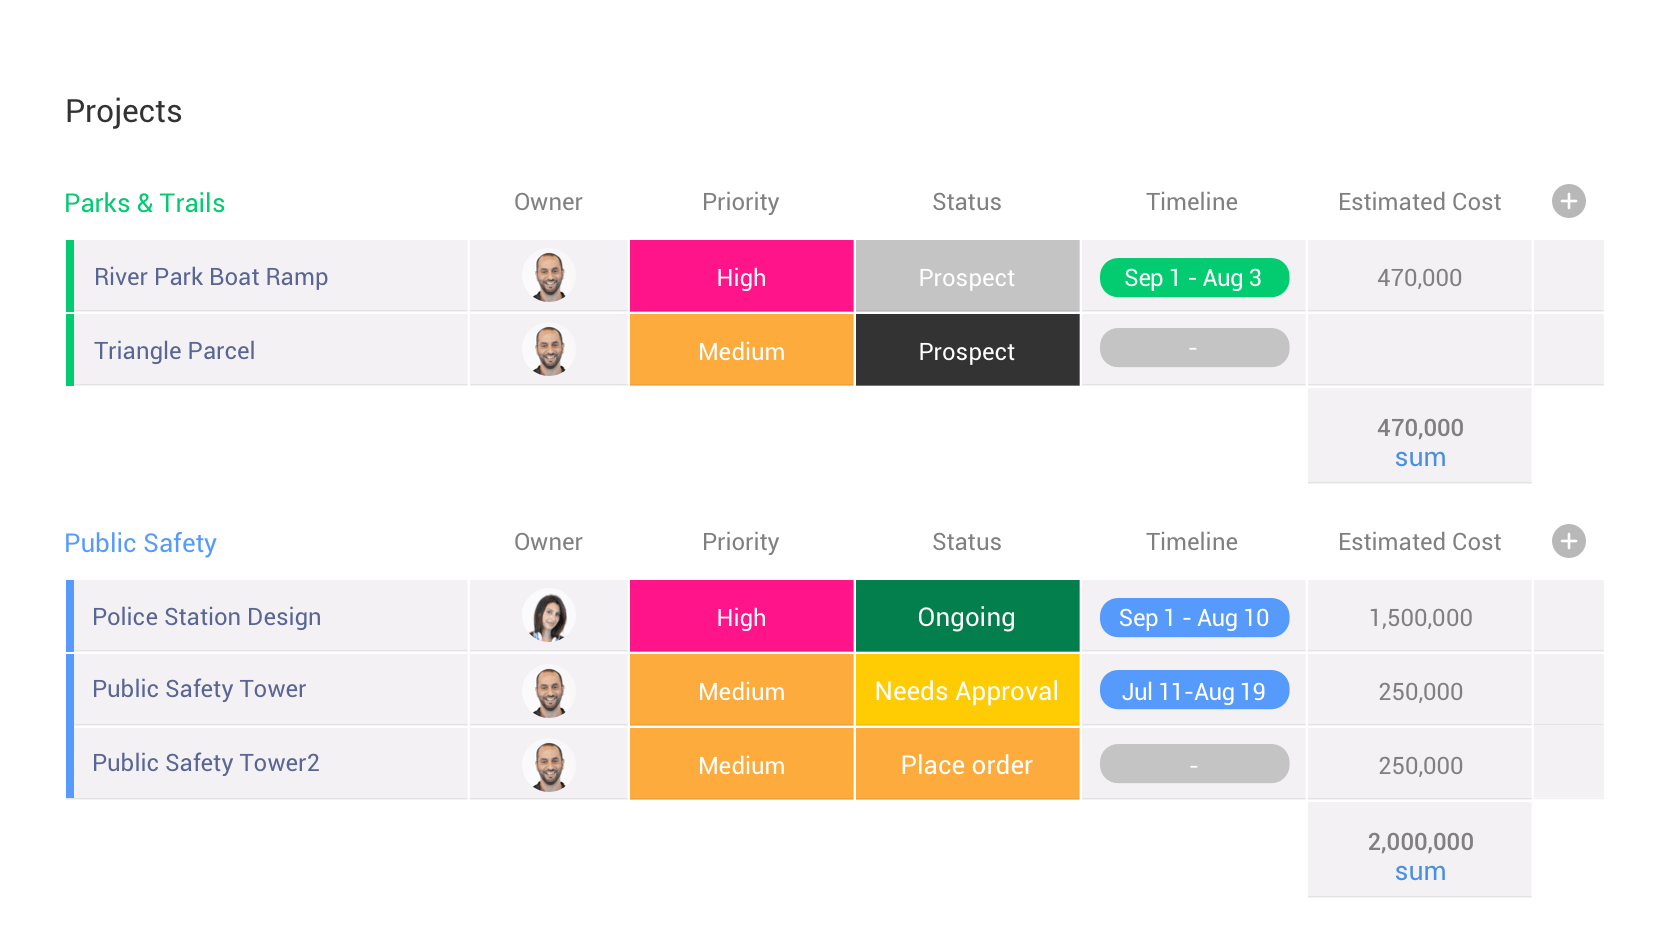This screenshot has width=1676, height=926.
Task: Click sum link under Public Safety total
Action: tap(1420, 872)
